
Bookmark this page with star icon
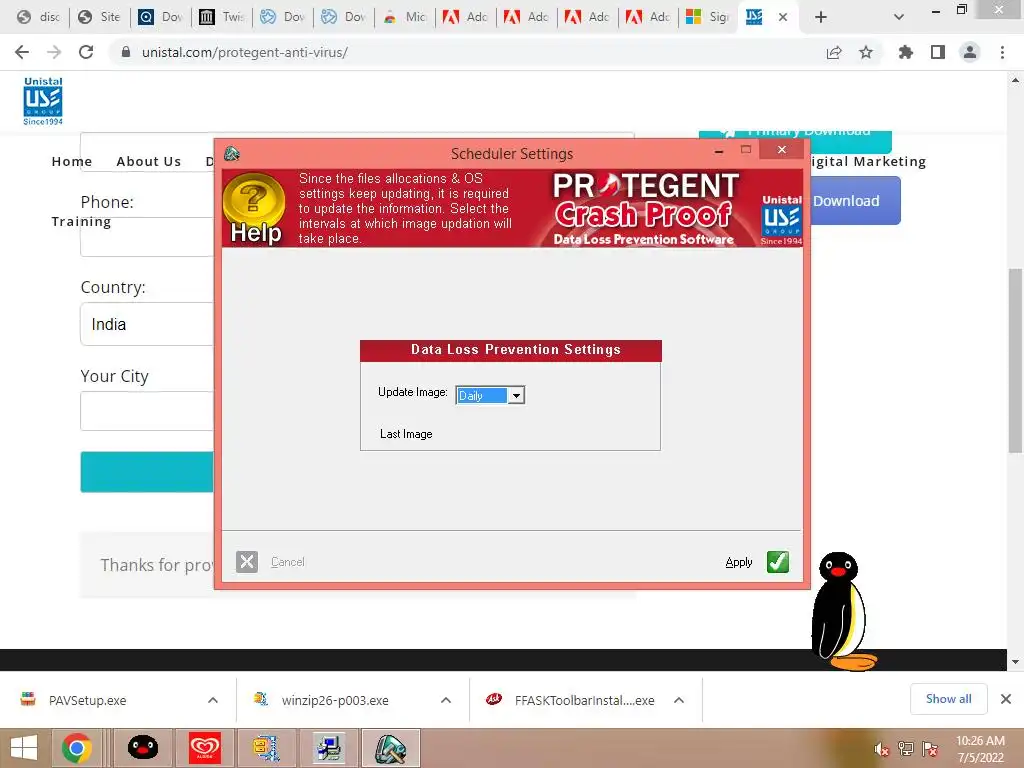[x=866, y=52]
